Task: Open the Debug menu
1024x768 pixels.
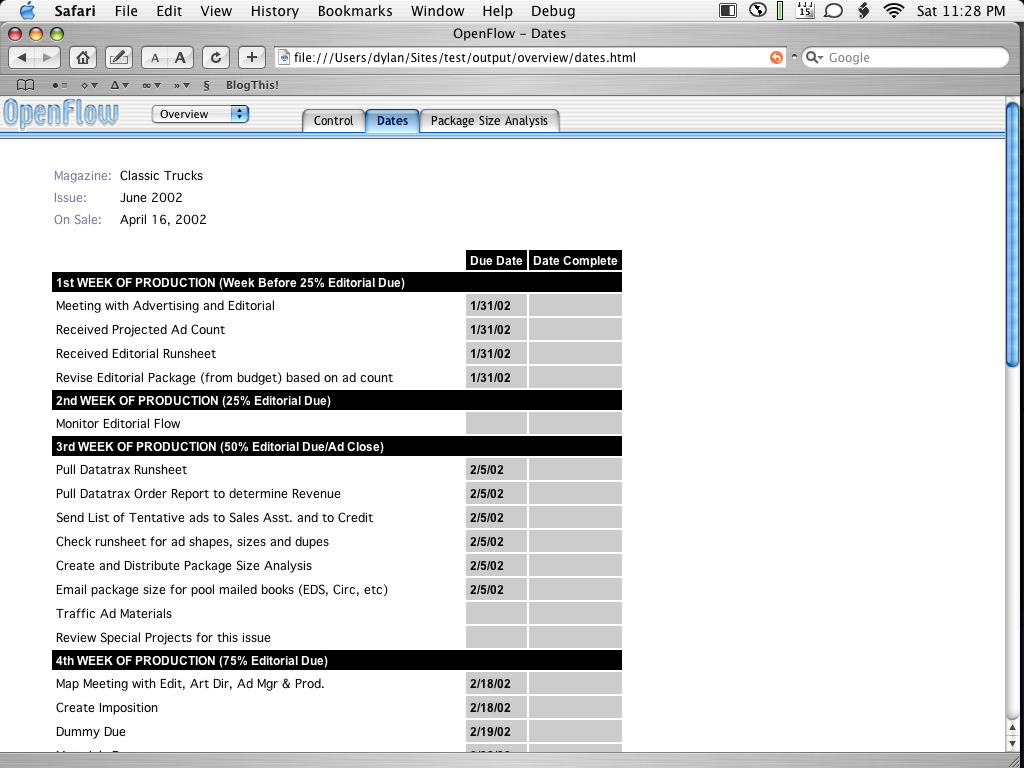Action: pyautogui.click(x=553, y=11)
